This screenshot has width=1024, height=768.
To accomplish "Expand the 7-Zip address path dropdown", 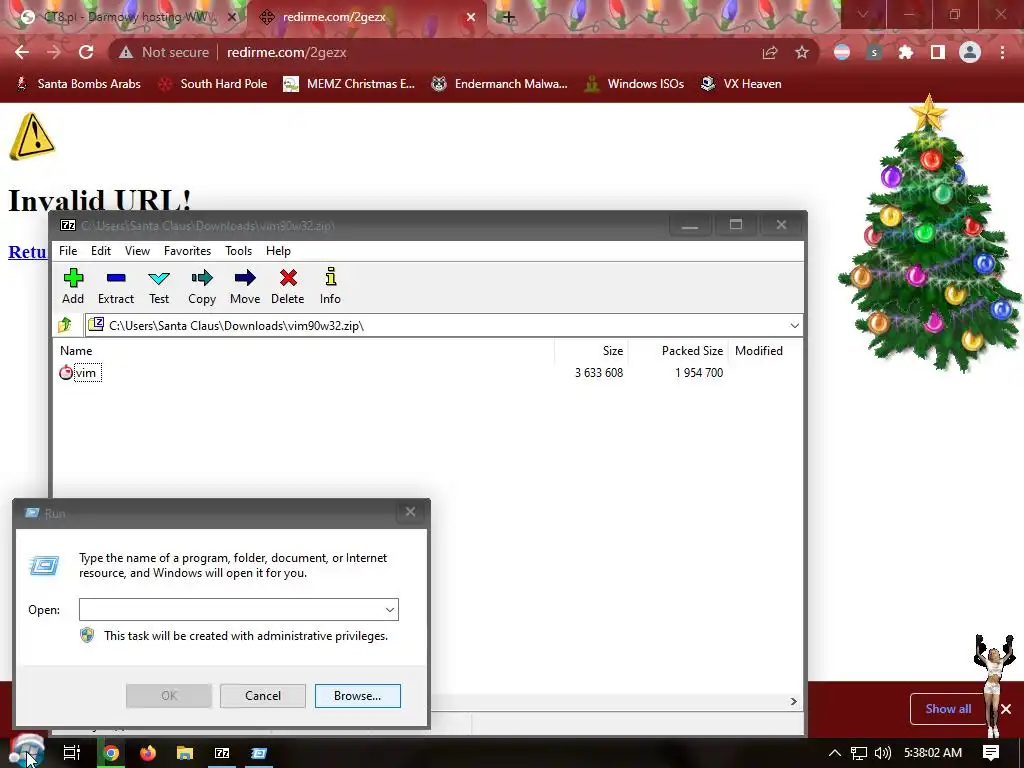I will [794, 325].
